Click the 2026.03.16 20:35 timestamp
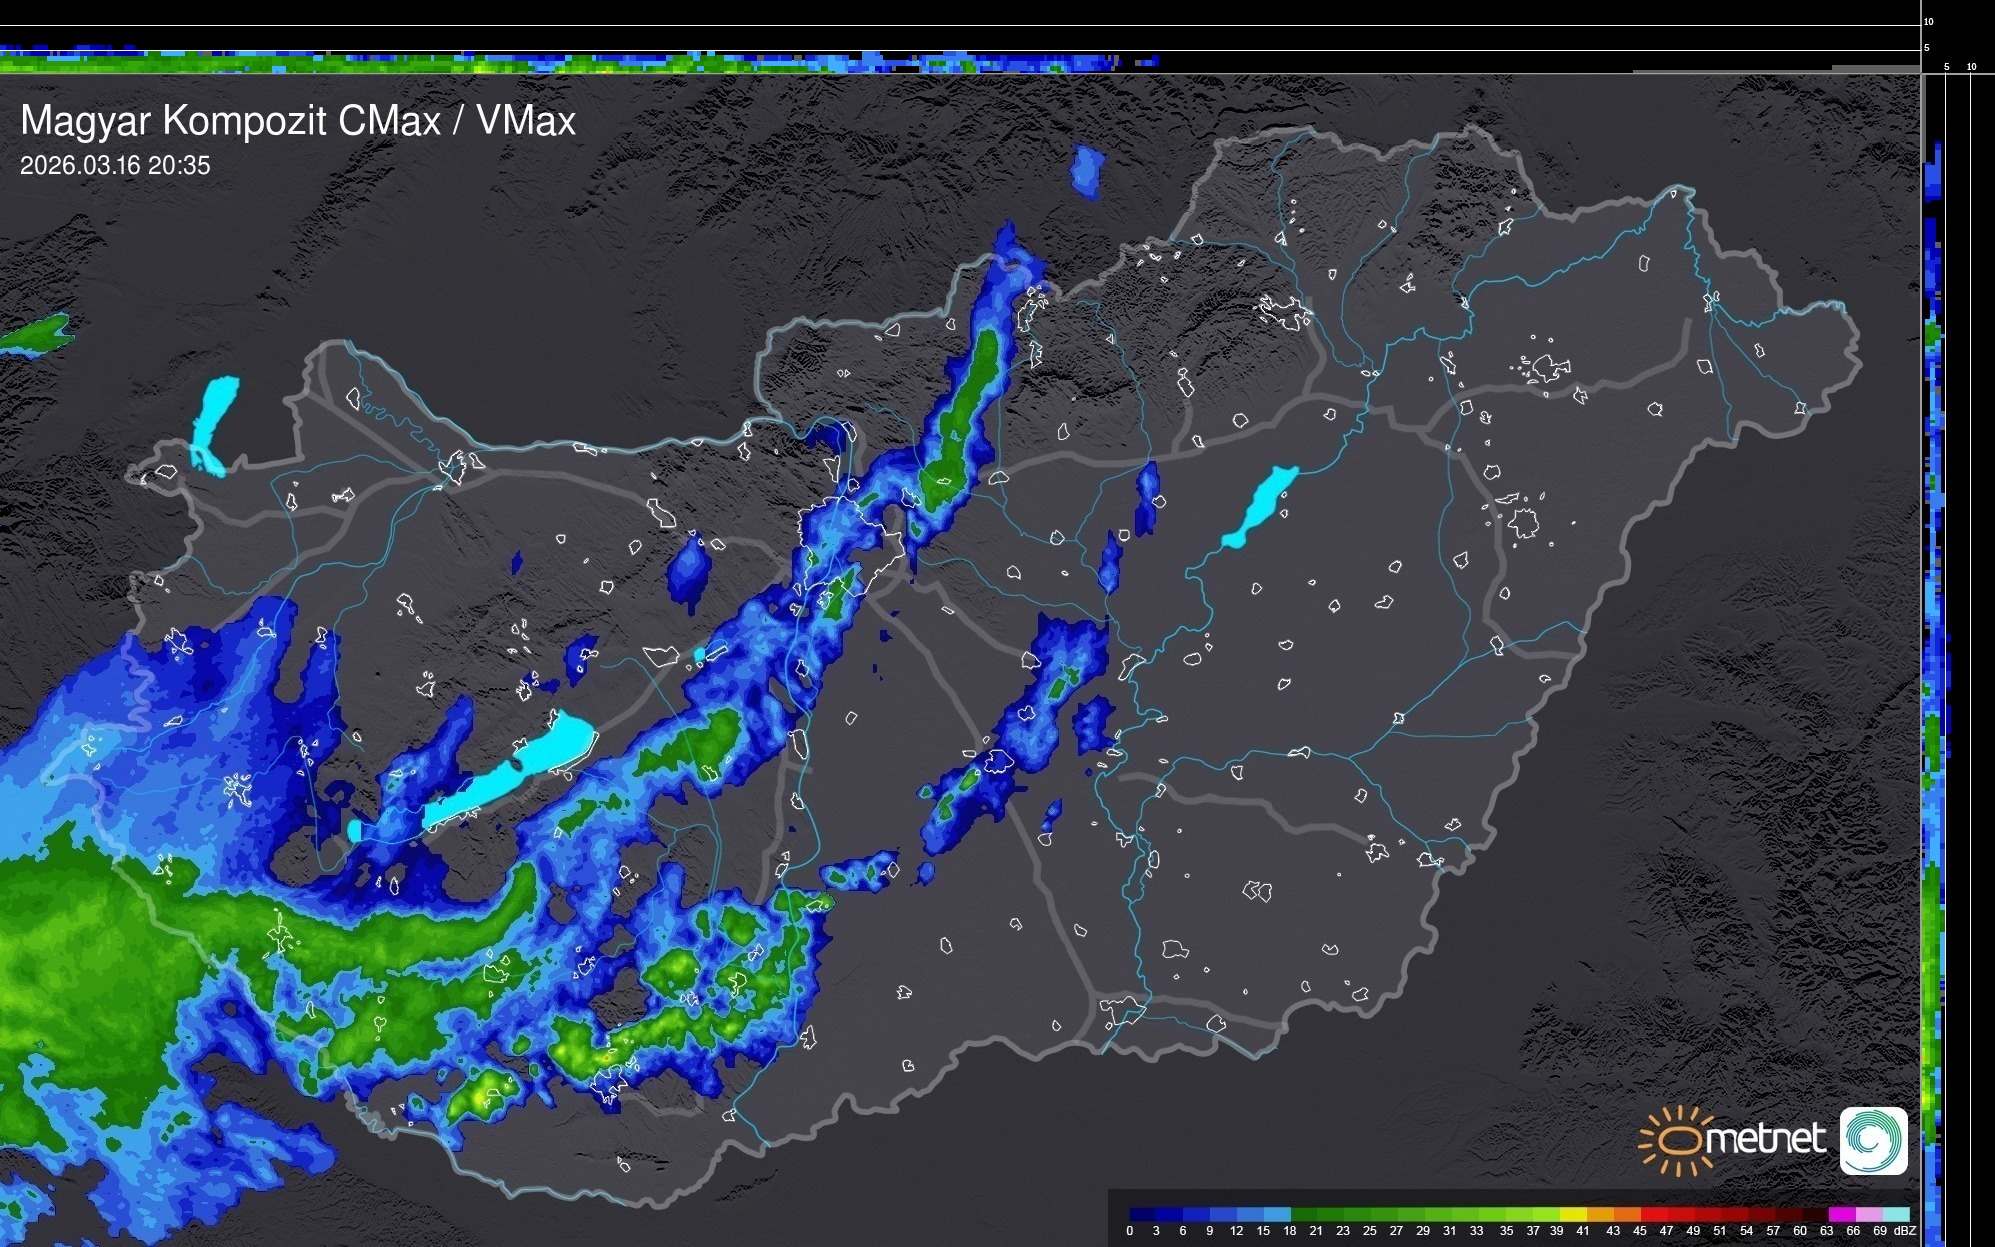 click(x=115, y=166)
